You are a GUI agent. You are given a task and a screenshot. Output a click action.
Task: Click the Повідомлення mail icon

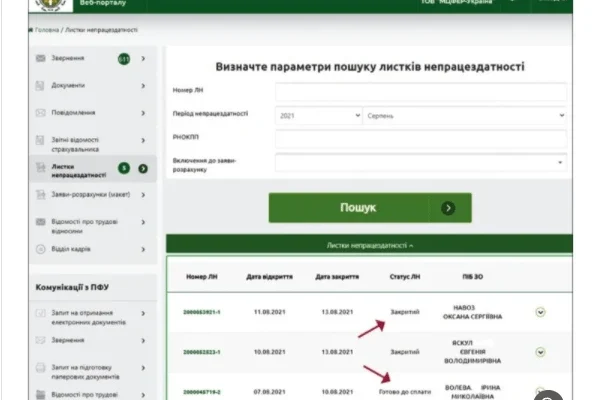coord(40,113)
